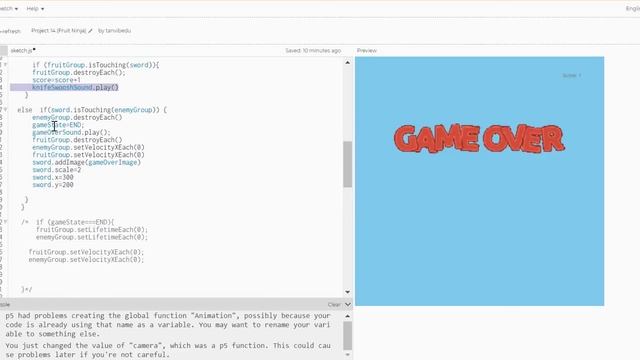Click the fruitGroup.setLifetimeEach(0); commented line
Viewport: 640px width, 360px height.
[92, 230]
